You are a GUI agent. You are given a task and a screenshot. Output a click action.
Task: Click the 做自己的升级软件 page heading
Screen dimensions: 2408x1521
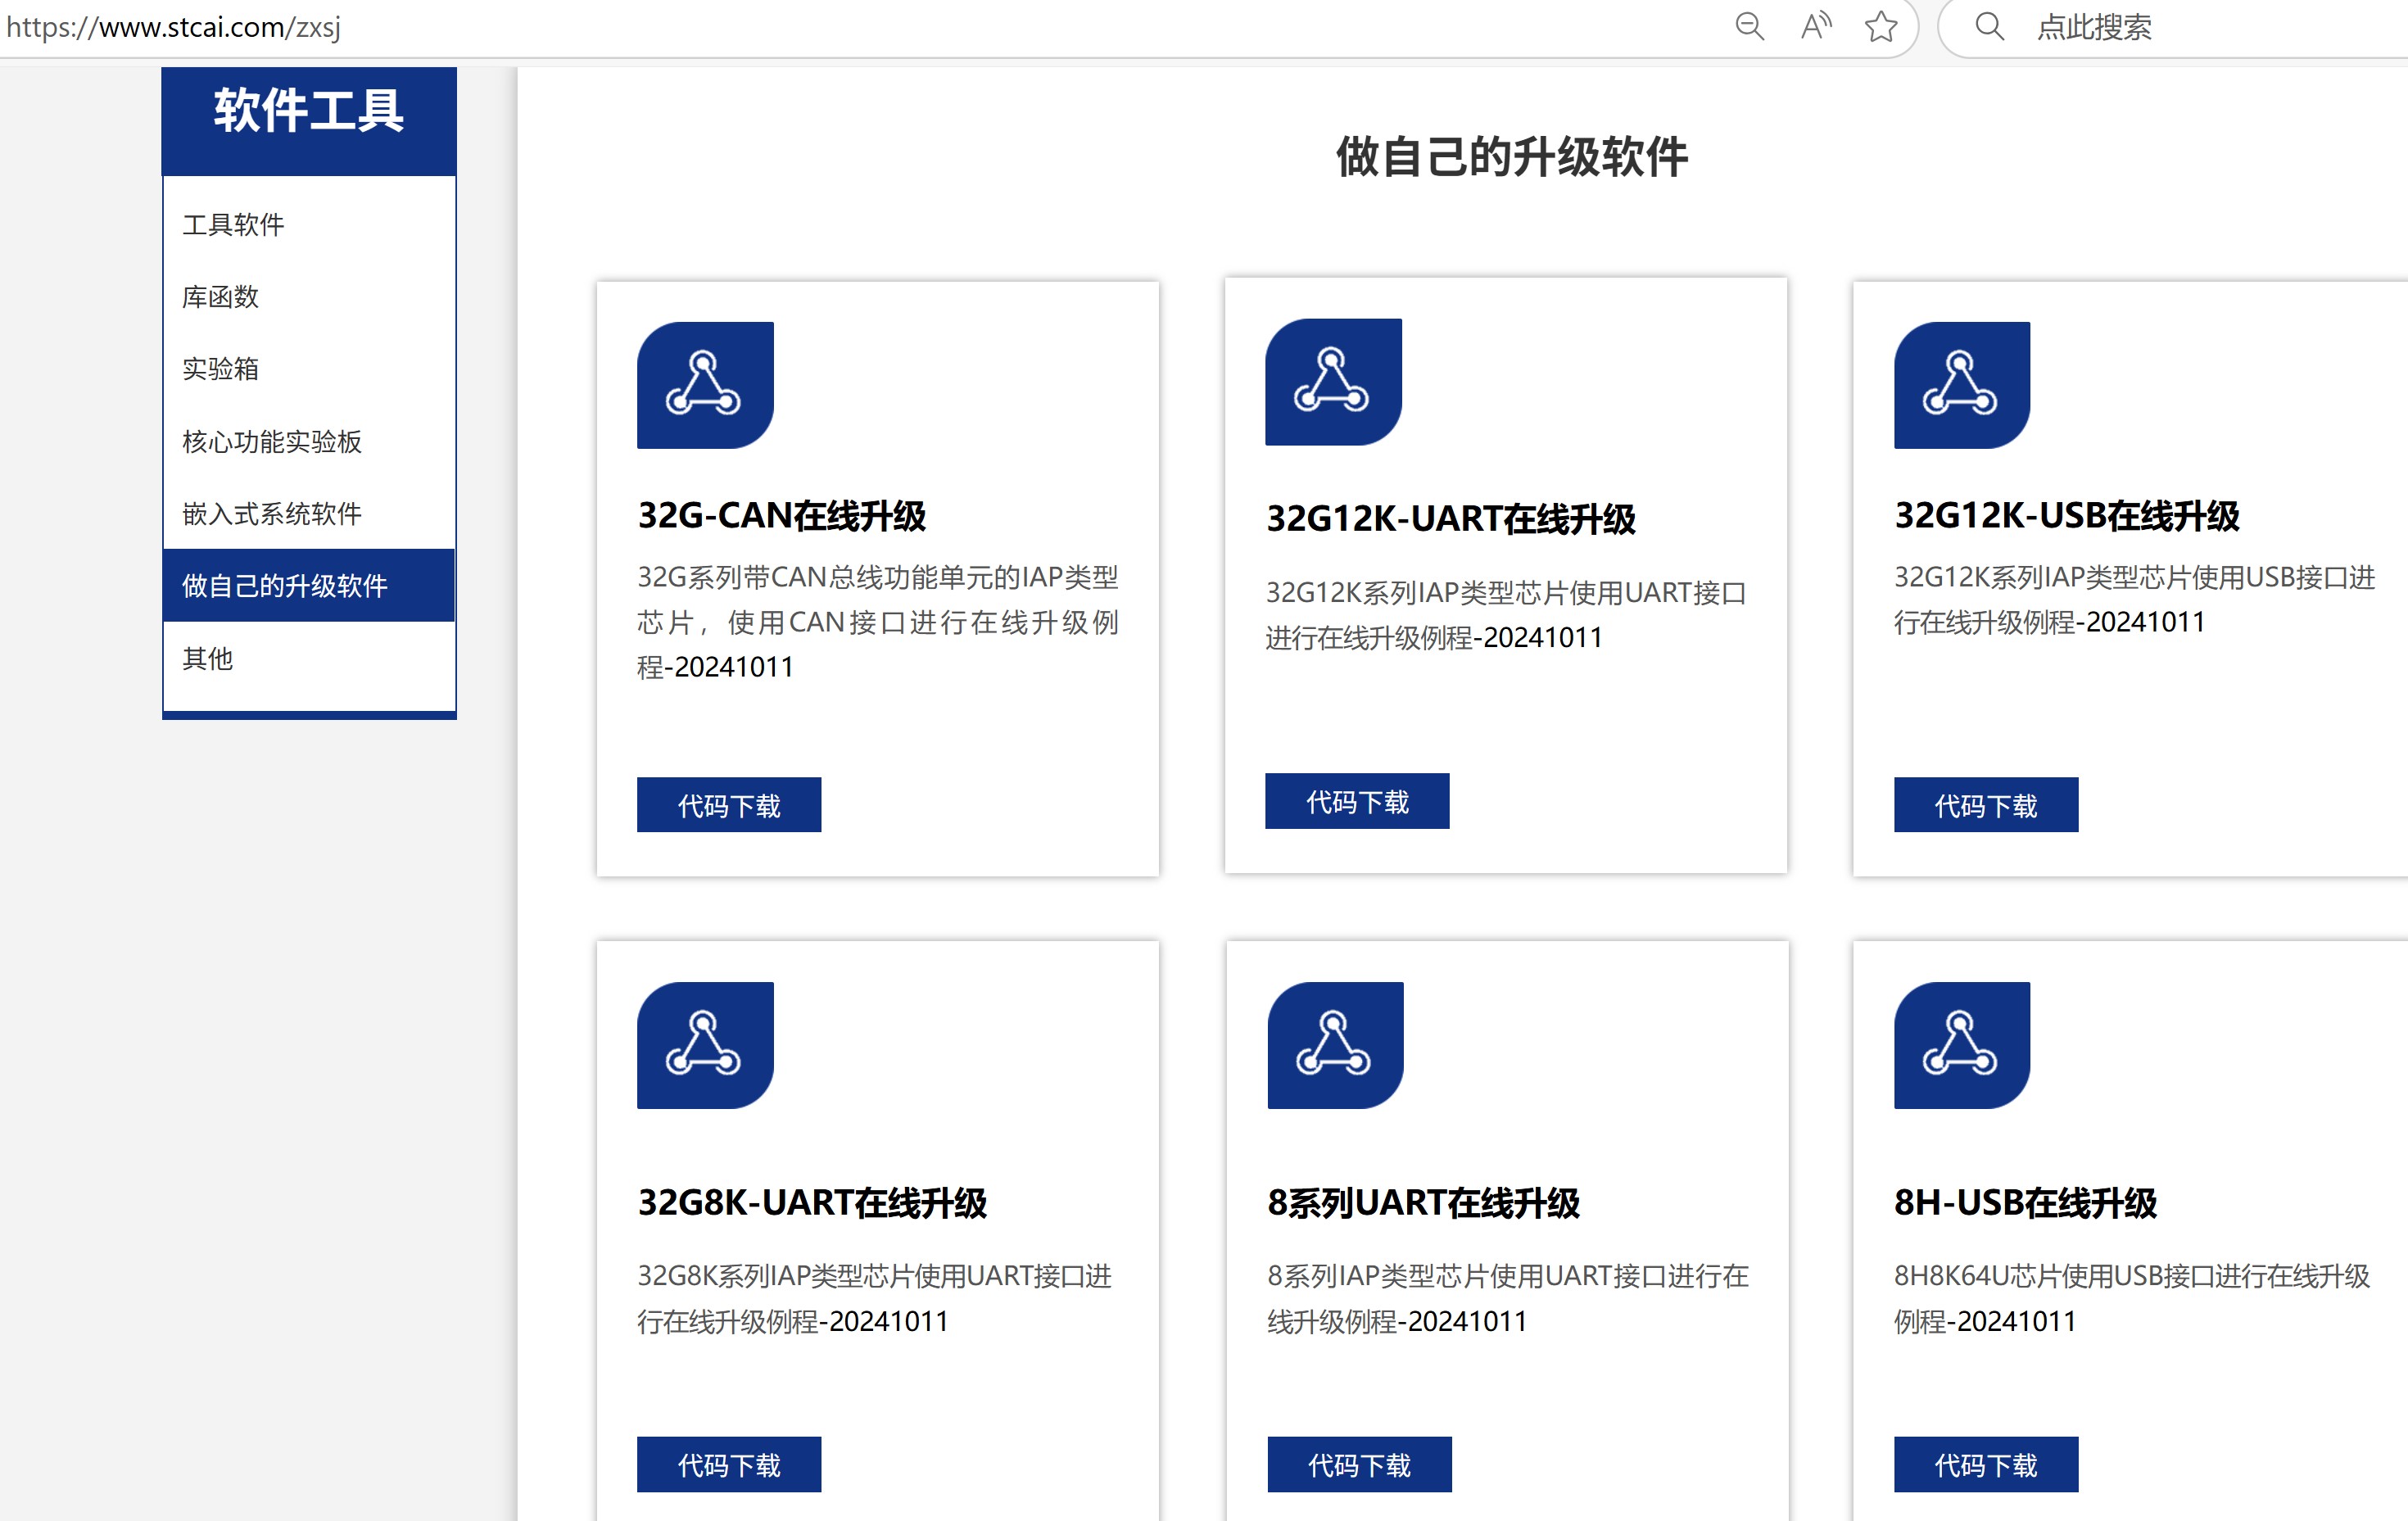1512,157
